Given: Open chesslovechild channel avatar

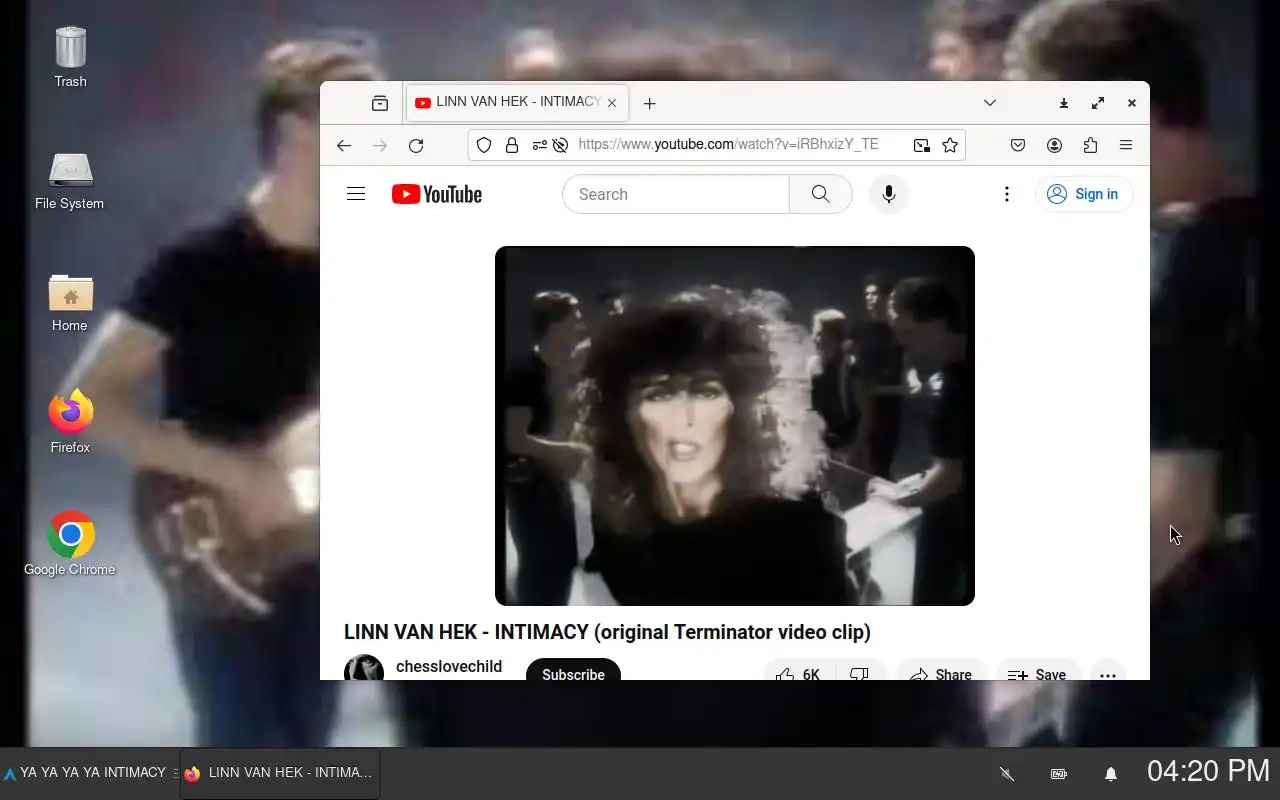Looking at the screenshot, I should tap(364, 668).
